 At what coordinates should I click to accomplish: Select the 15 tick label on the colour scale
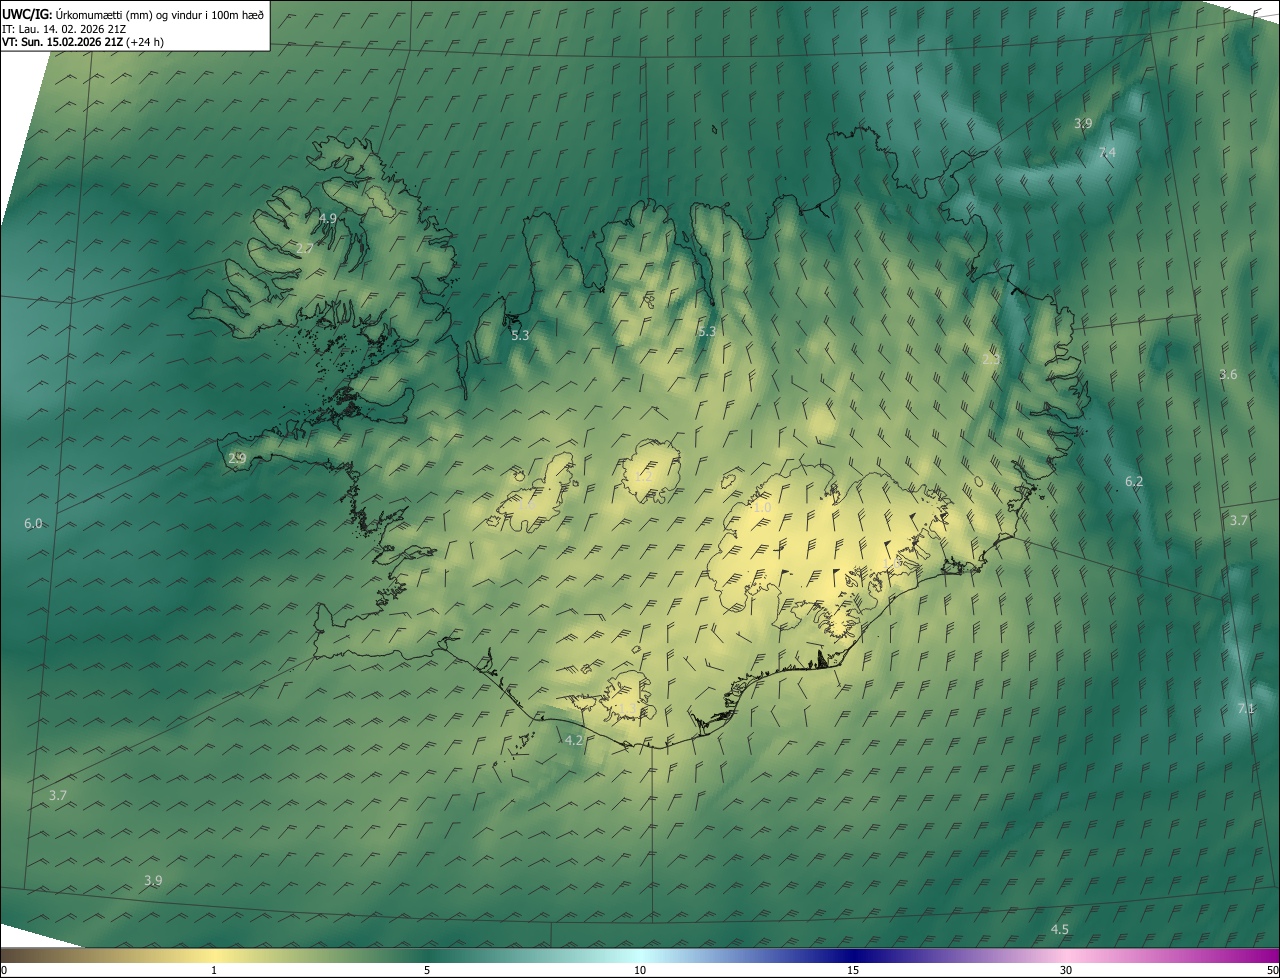(853, 970)
